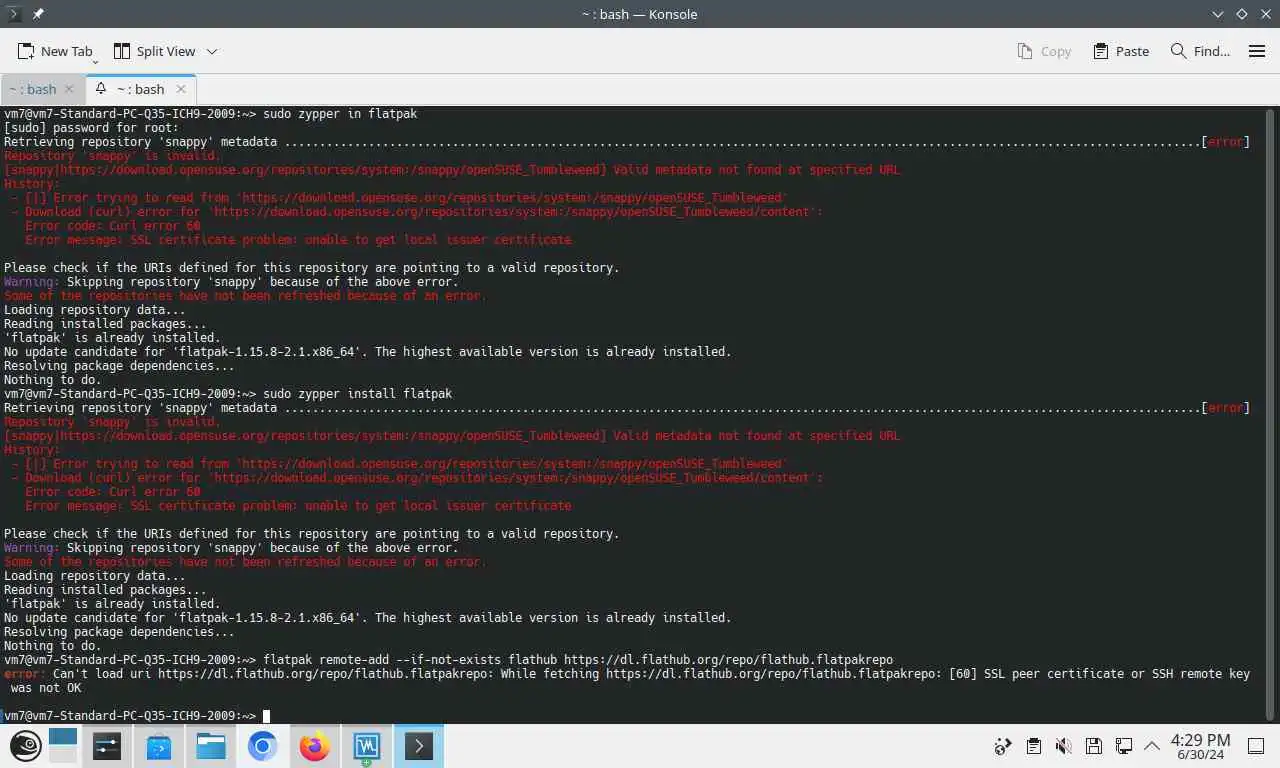Click the terminal cursor at the last prompt
This screenshot has height=768, width=1280.
coord(266,716)
